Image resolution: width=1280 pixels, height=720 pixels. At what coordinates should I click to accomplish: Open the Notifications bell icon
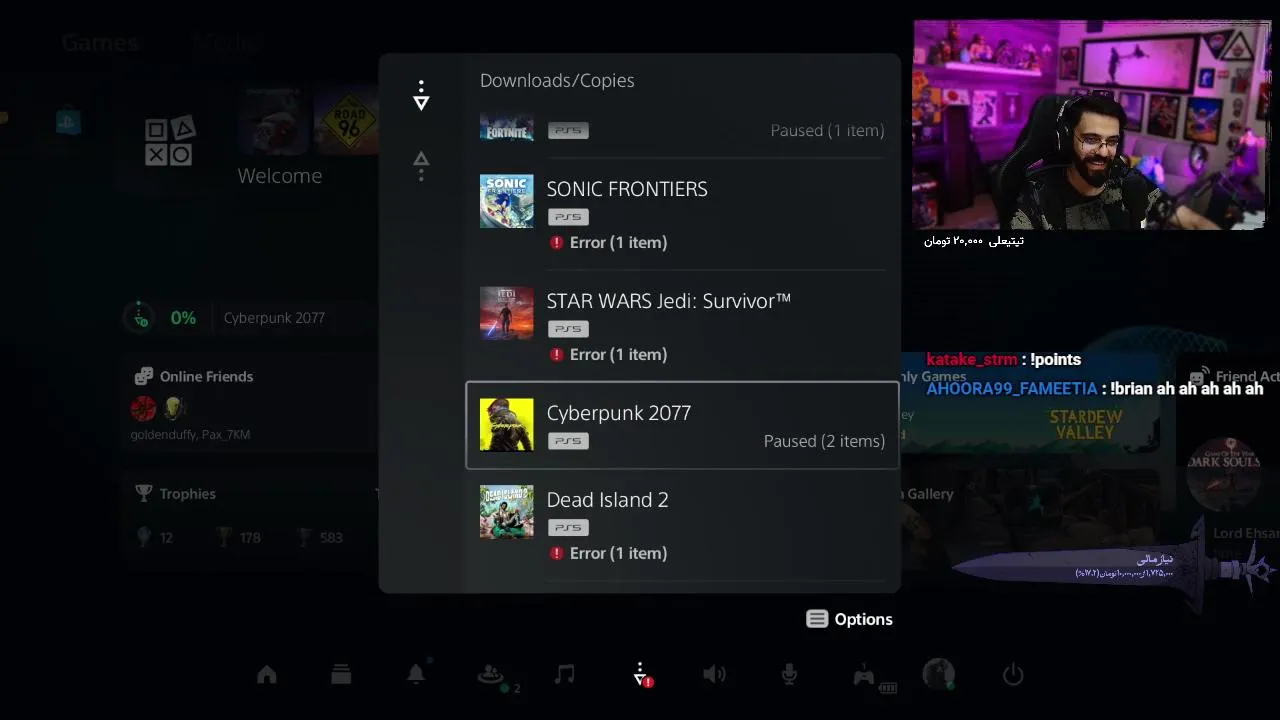[416, 674]
